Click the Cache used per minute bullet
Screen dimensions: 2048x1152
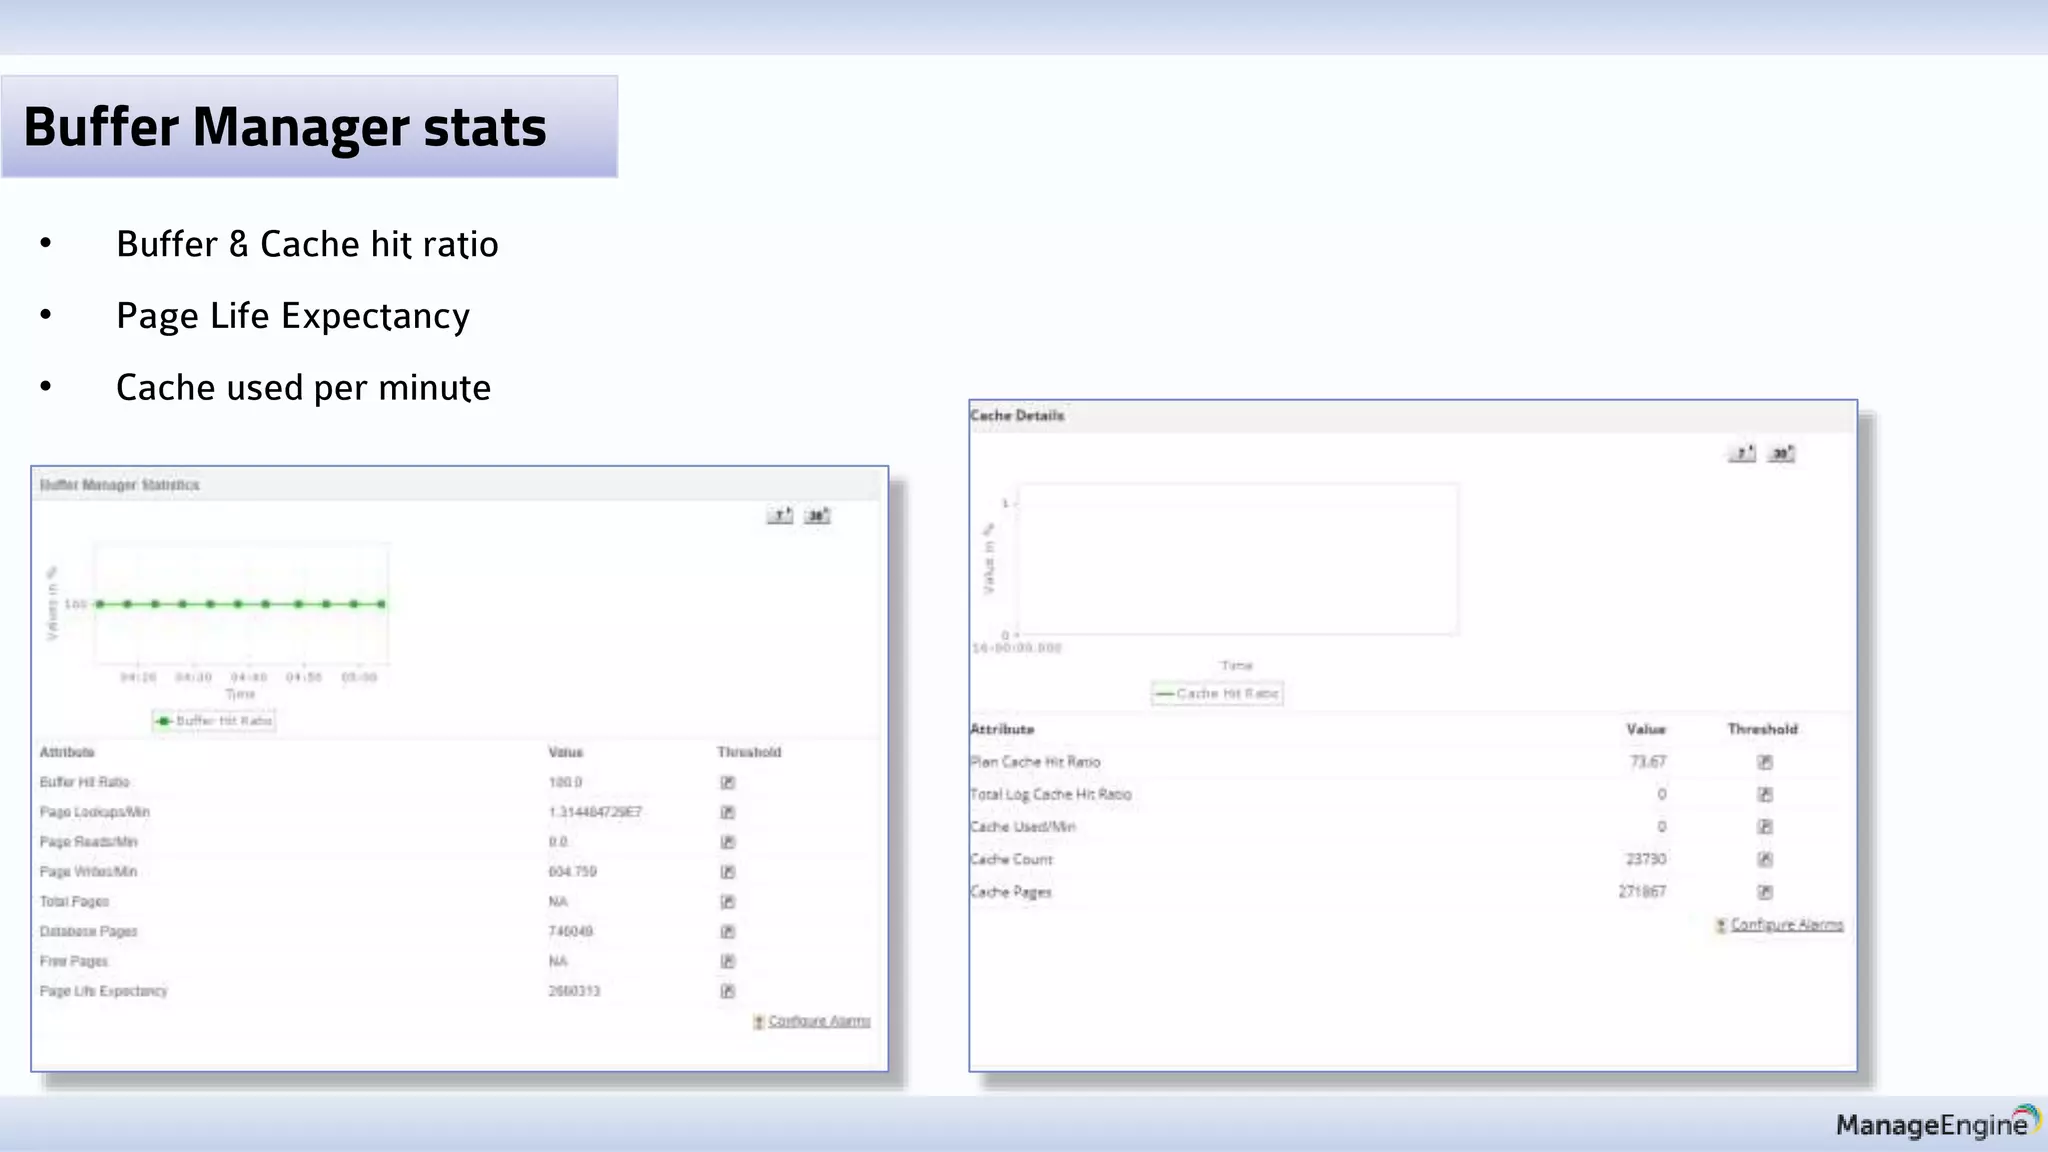(303, 388)
